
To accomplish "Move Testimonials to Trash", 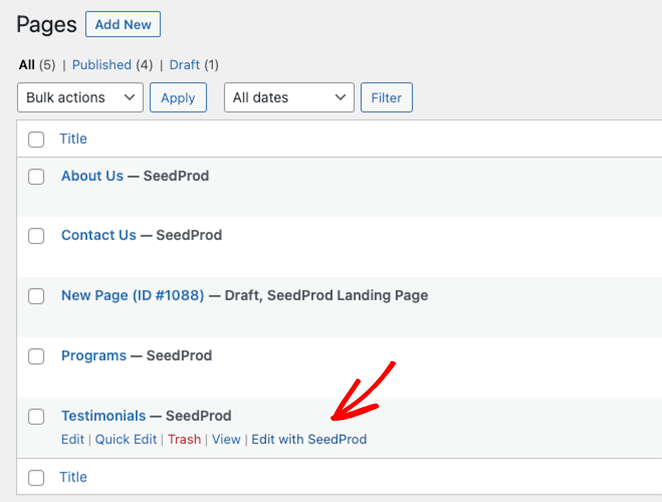I will point(184,439).
